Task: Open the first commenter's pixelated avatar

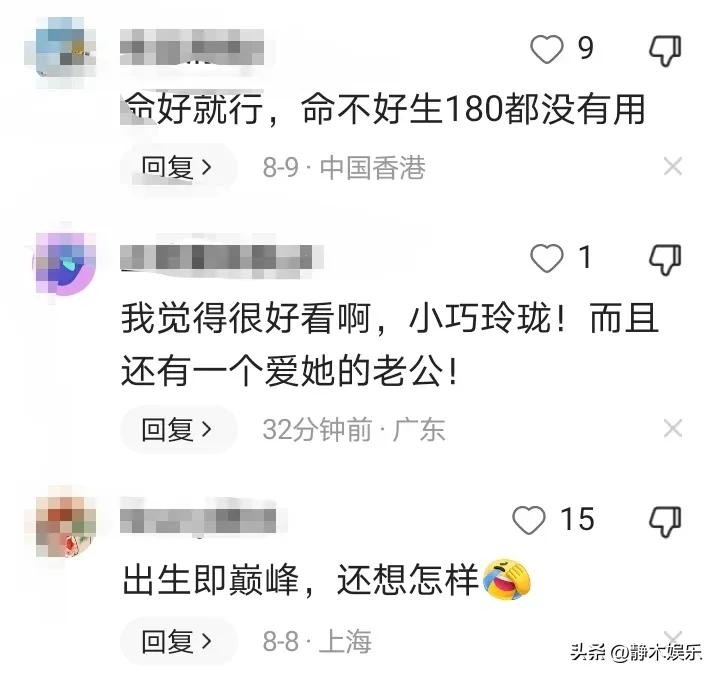Action: (x=61, y=46)
